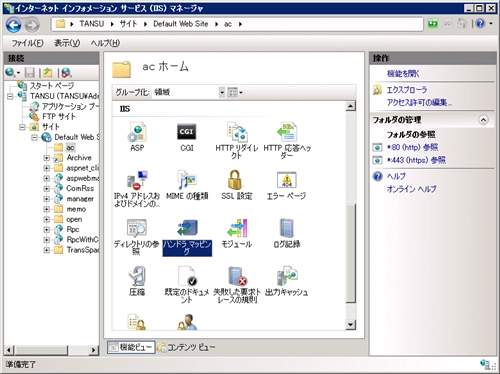Open the ヘルプ(H) menu
This screenshot has height=374, width=500.
coord(105,43)
